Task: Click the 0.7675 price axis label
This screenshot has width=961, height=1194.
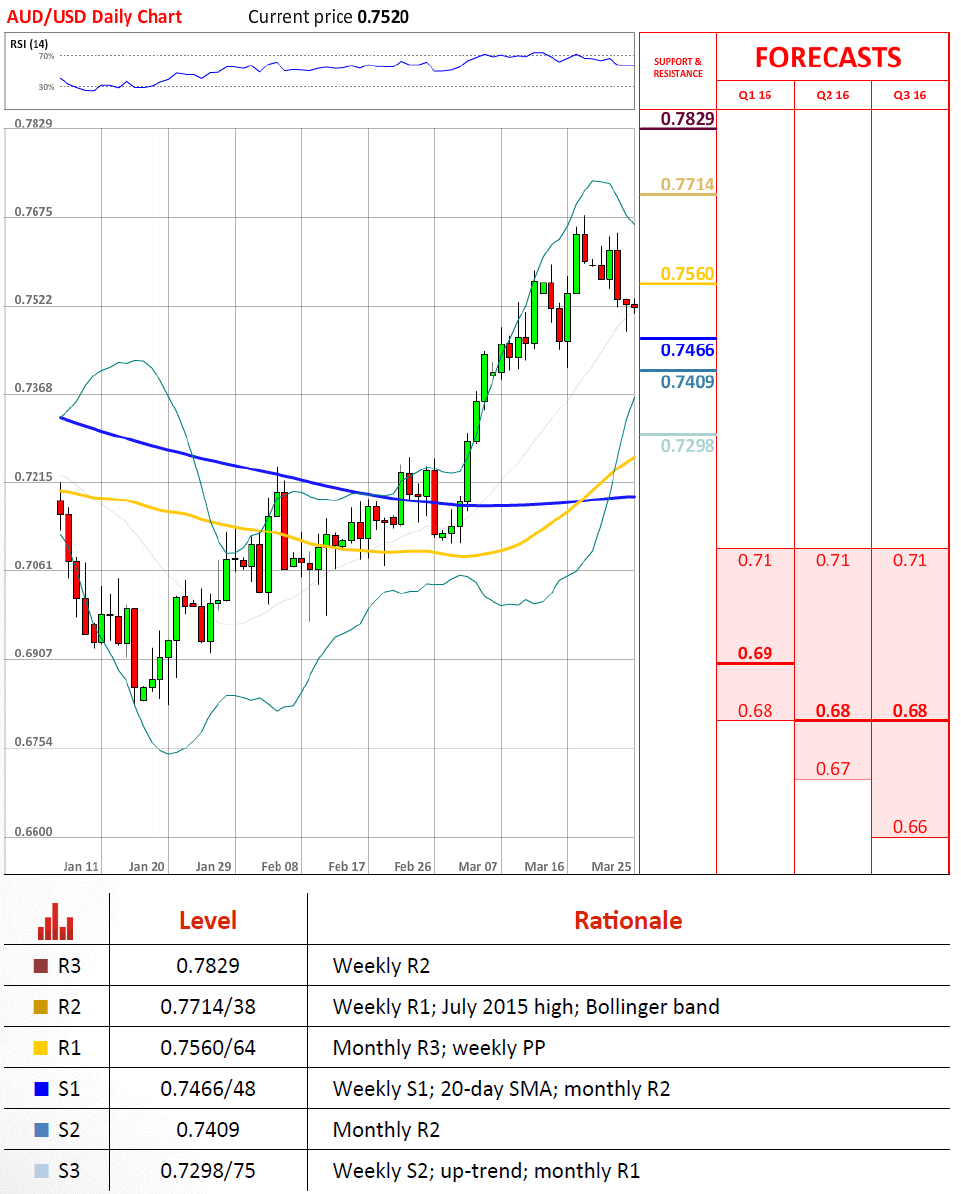Action: pos(34,212)
